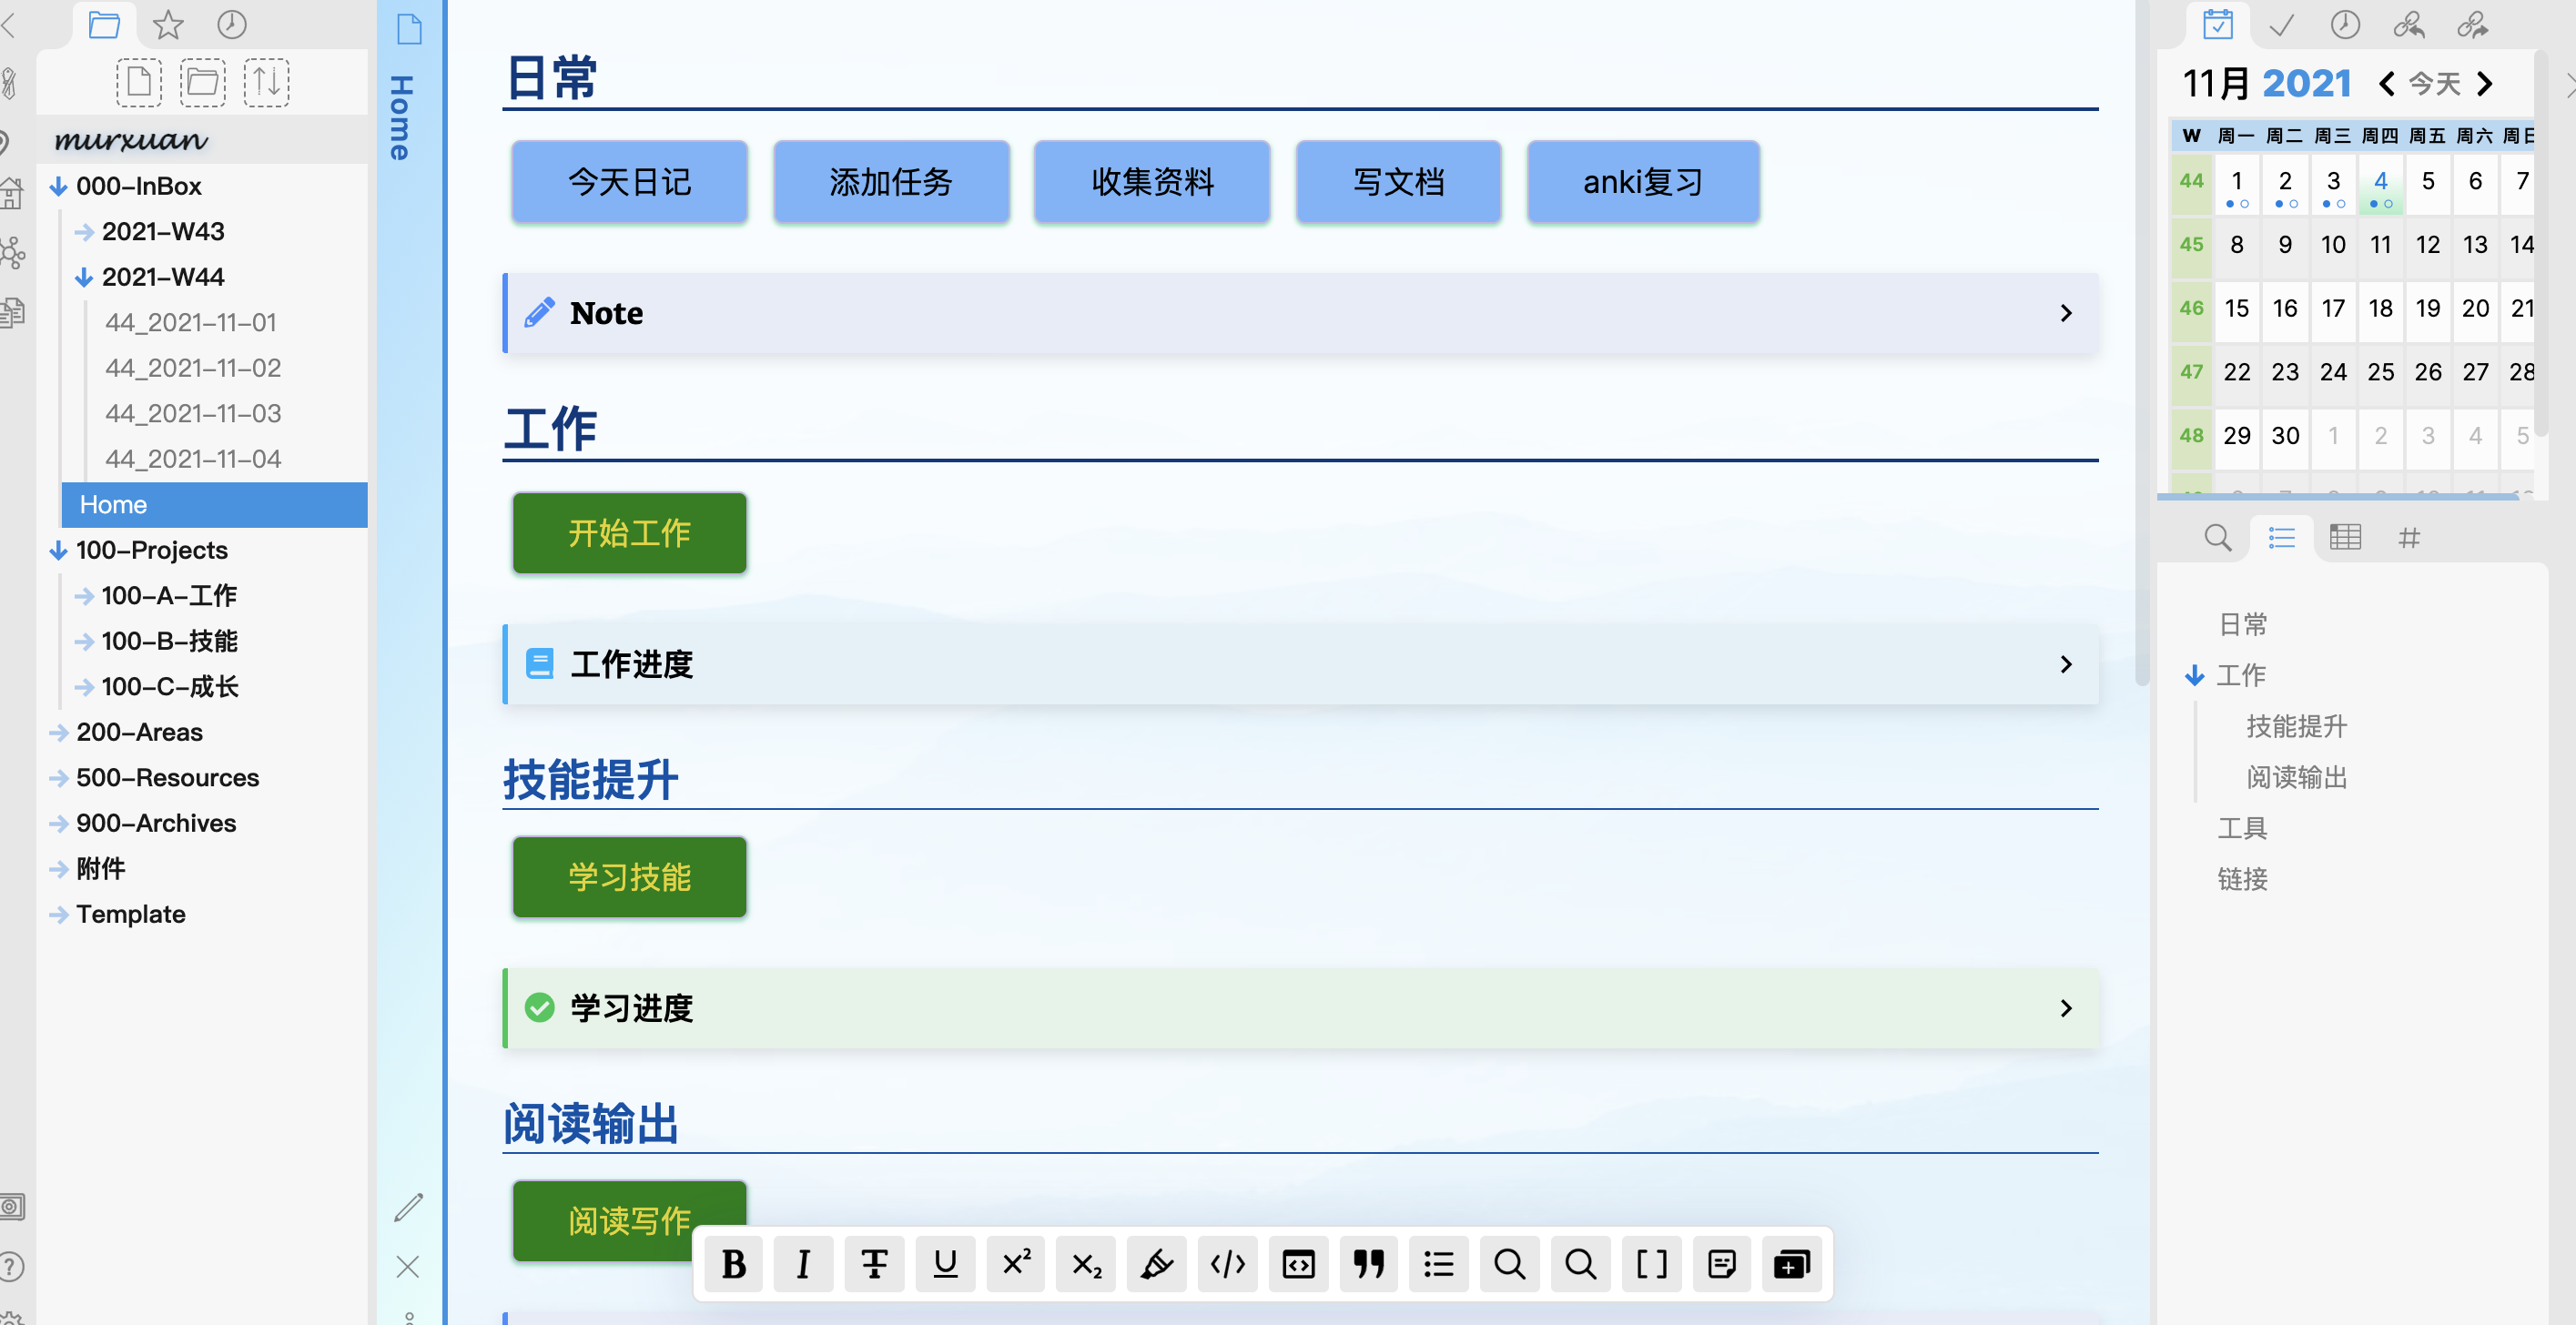This screenshot has width=2576, height=1325.
Task: Expand the 工作进度 callout
Action: pyautogui.click(x=2066, y=664)
